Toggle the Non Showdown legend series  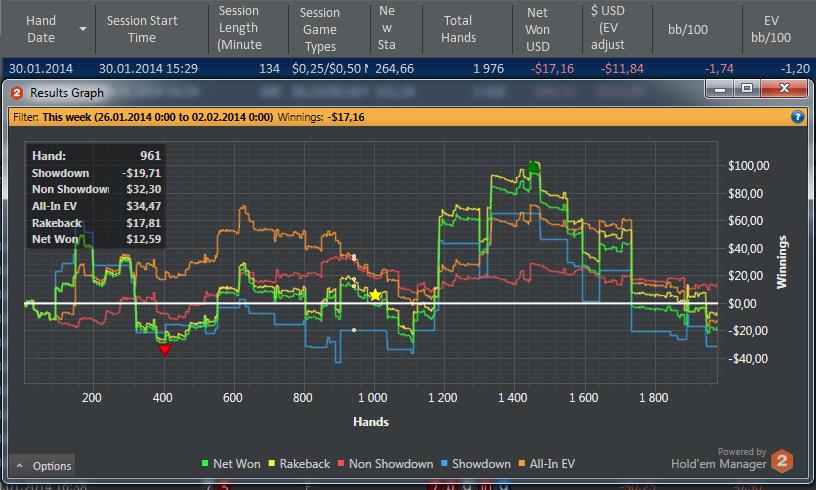pos(386,463)
